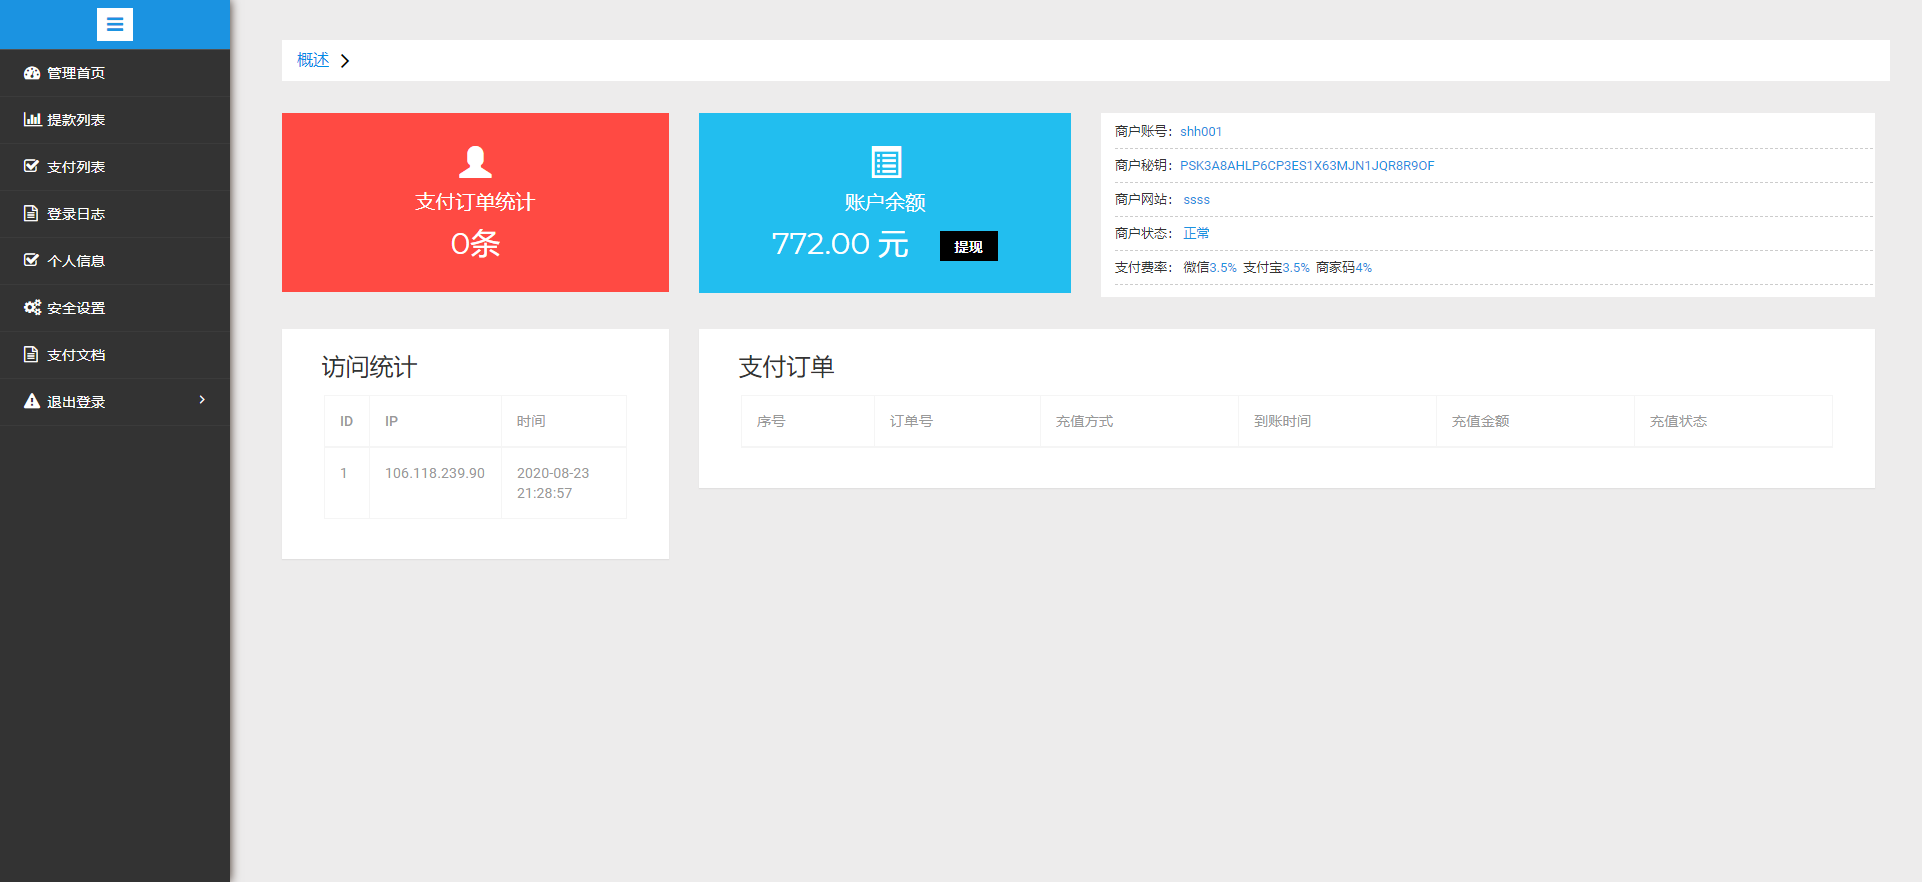Click the document icon beside 登录日志

pyautogui.click(x=31, y=213)
